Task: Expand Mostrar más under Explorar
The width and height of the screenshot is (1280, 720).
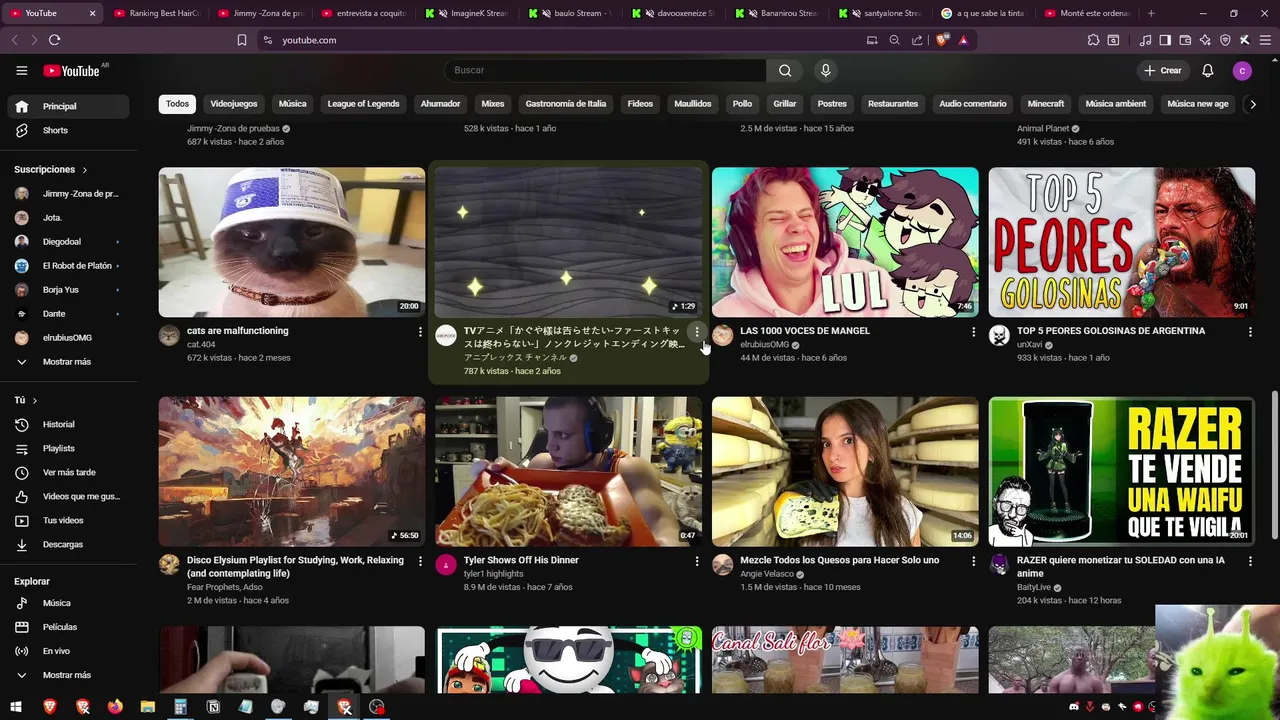Action: pos(69,675)
